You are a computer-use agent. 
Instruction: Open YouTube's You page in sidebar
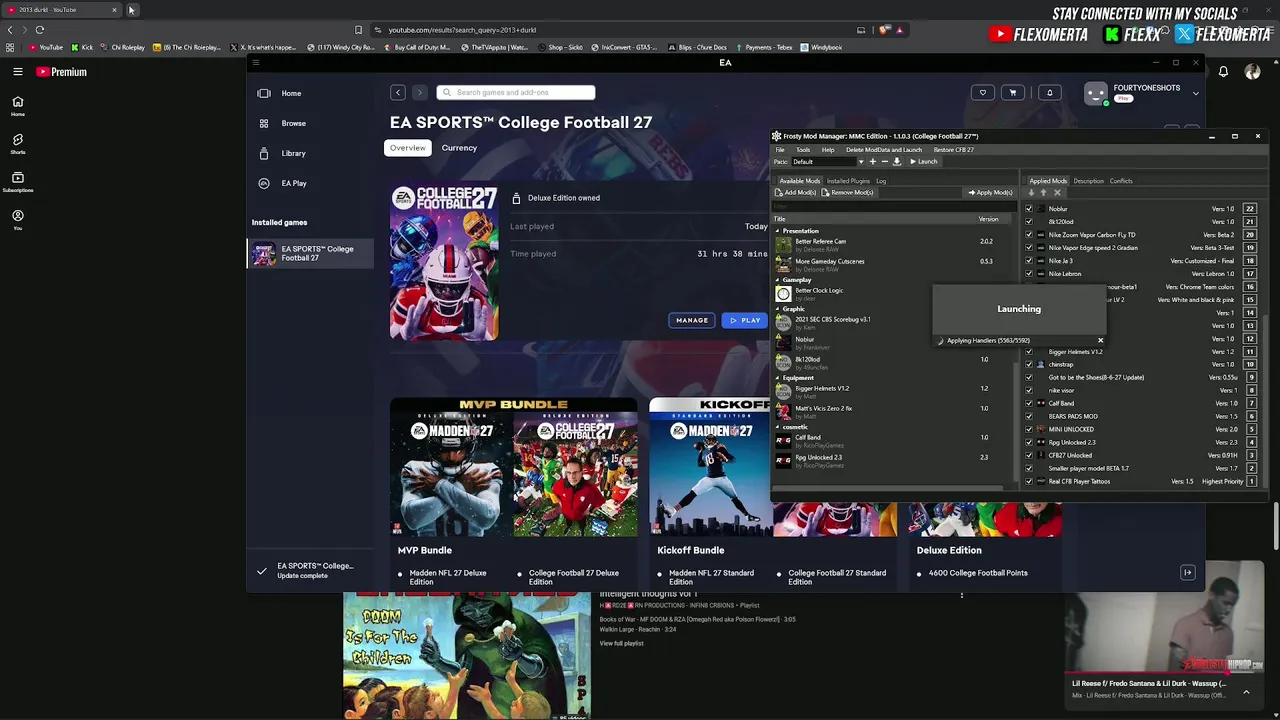pos(17,220)
